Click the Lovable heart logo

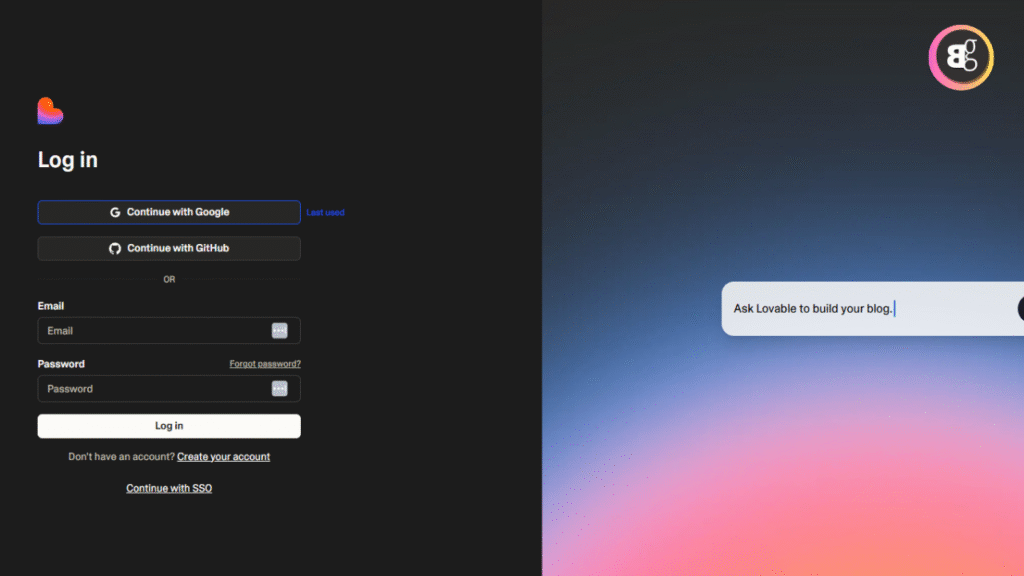[48, 110]
